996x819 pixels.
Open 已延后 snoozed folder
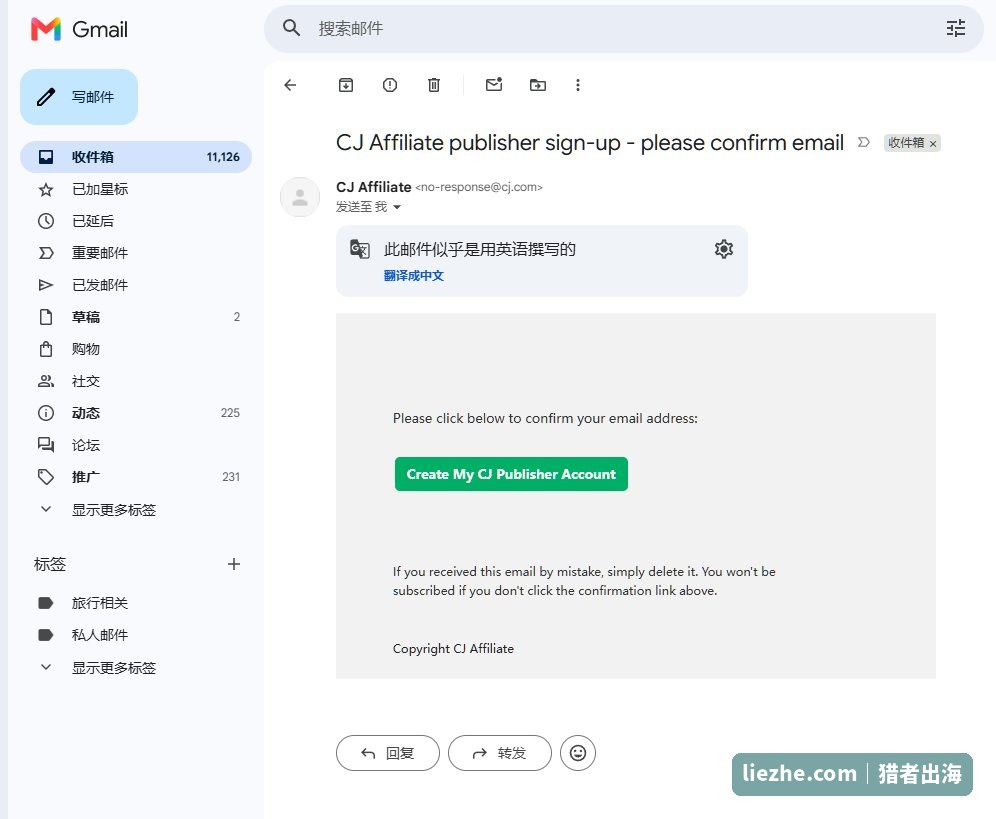136,221
